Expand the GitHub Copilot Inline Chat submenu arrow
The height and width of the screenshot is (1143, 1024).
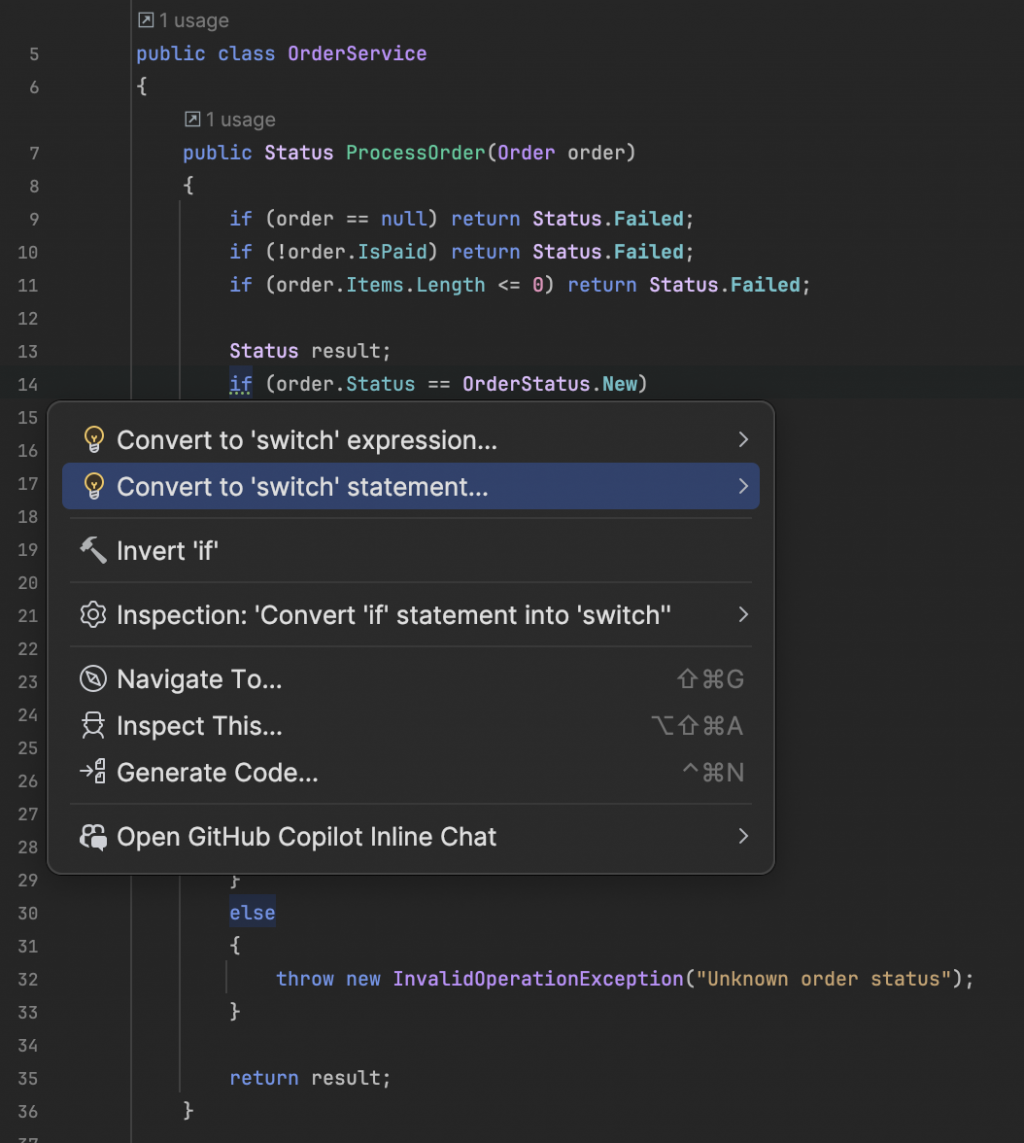(743, 837)
